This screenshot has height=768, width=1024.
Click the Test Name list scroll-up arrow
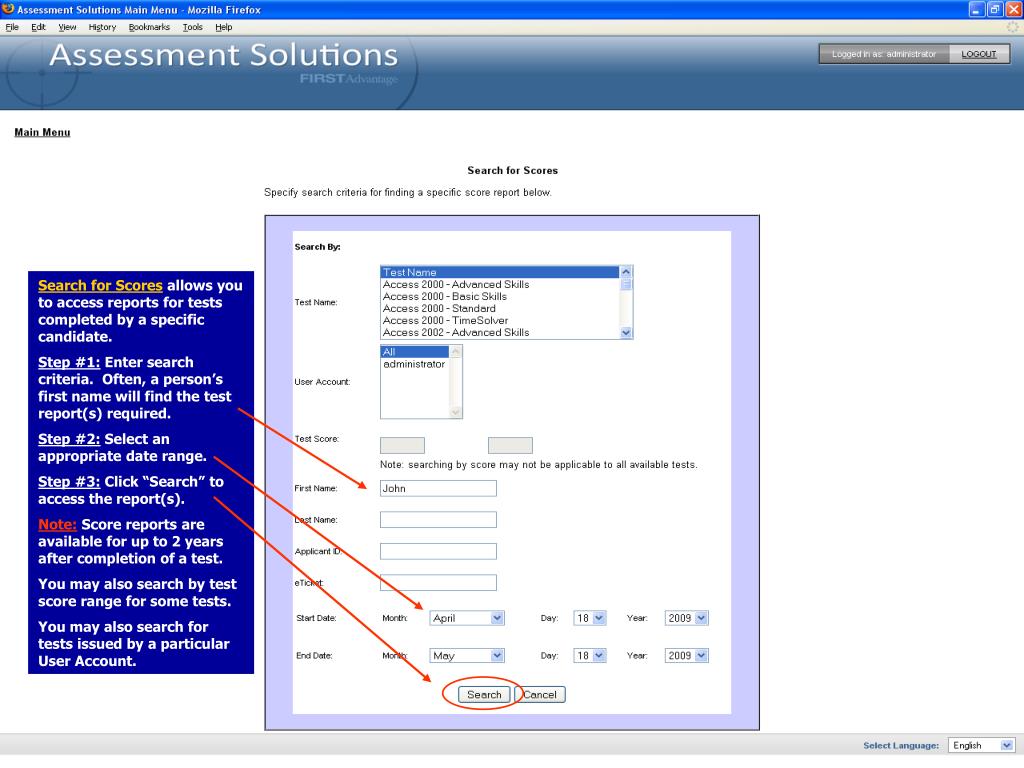coord(626,272)
